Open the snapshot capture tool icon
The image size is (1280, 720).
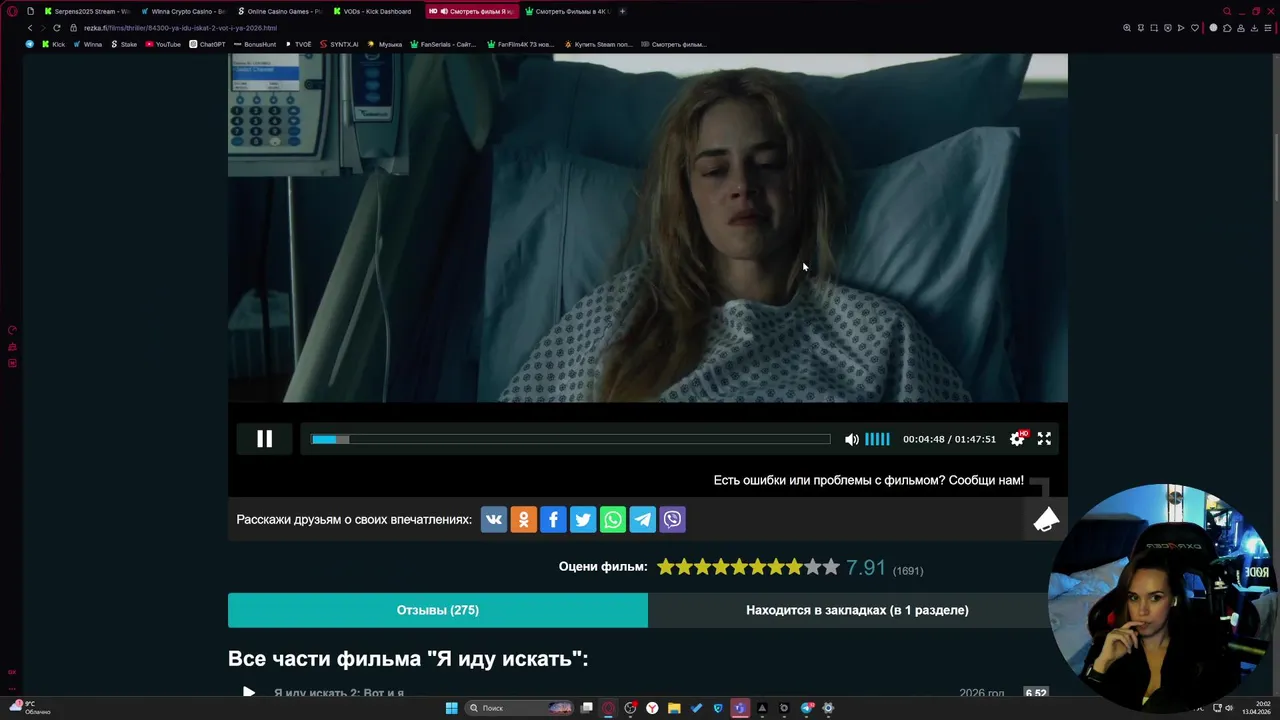tap(1154, 28)
